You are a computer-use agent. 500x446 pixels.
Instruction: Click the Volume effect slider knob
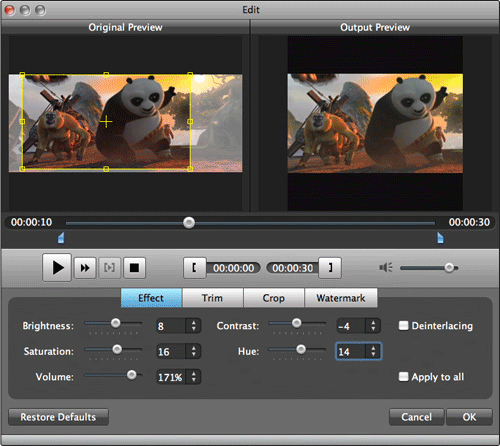tap(132, 375)
